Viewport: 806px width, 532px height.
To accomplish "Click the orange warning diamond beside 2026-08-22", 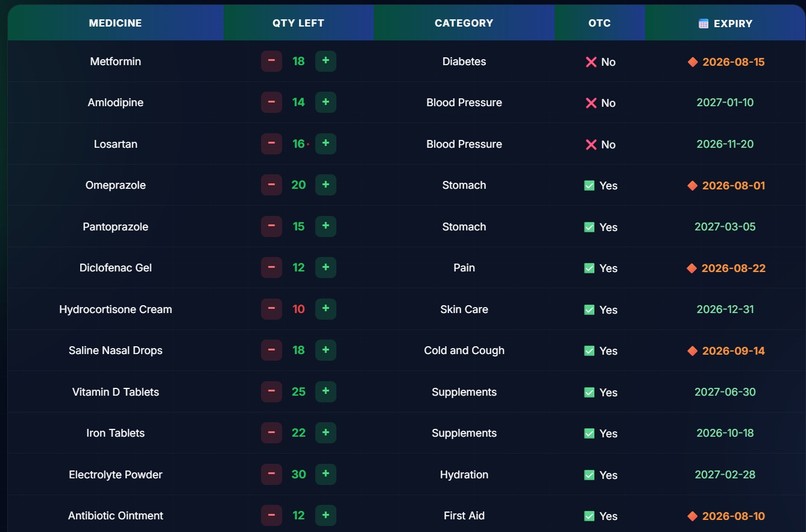I will point(692,268).
